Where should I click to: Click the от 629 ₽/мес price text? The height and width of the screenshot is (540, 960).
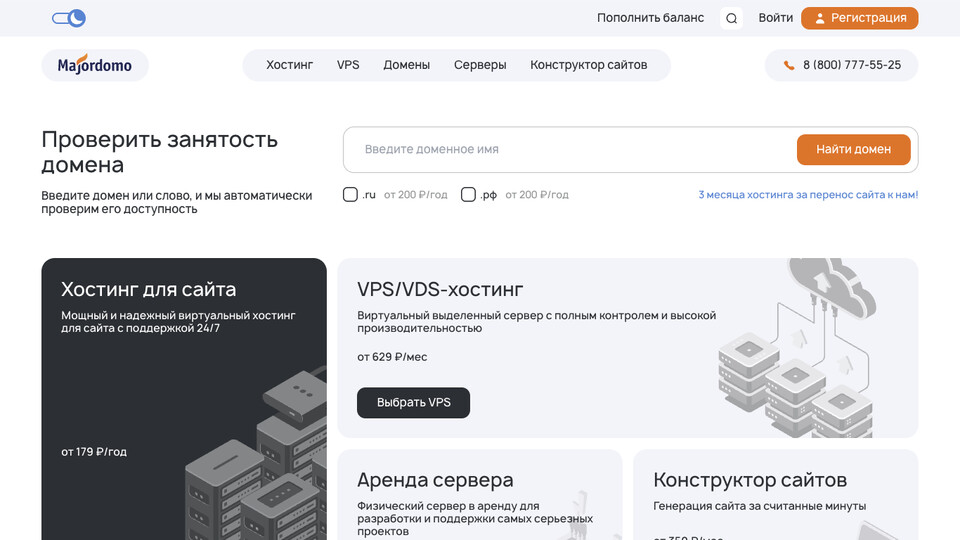click(x=392, y=357)
